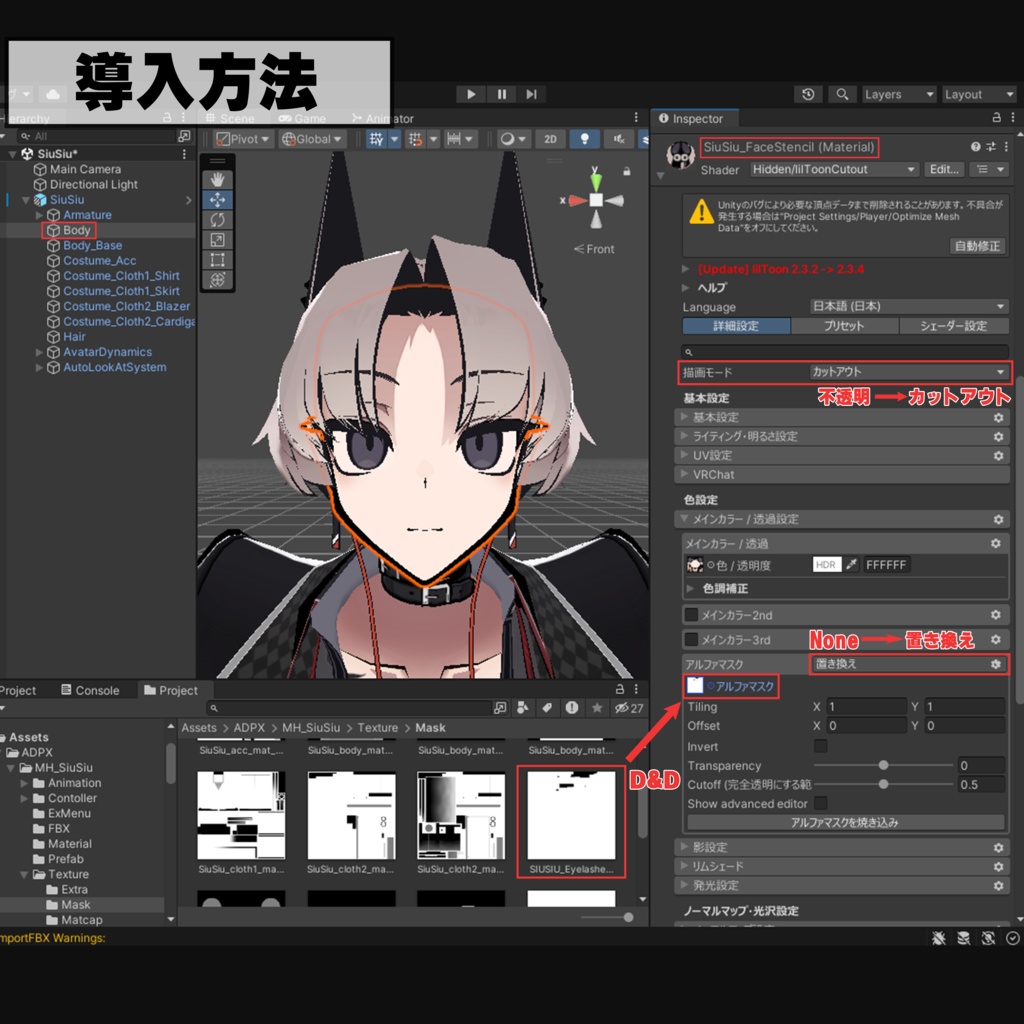This screenshot has width=1024, height=1024.
Task: Open gear settings for UV設定 row
Action: tap(998, 455)
